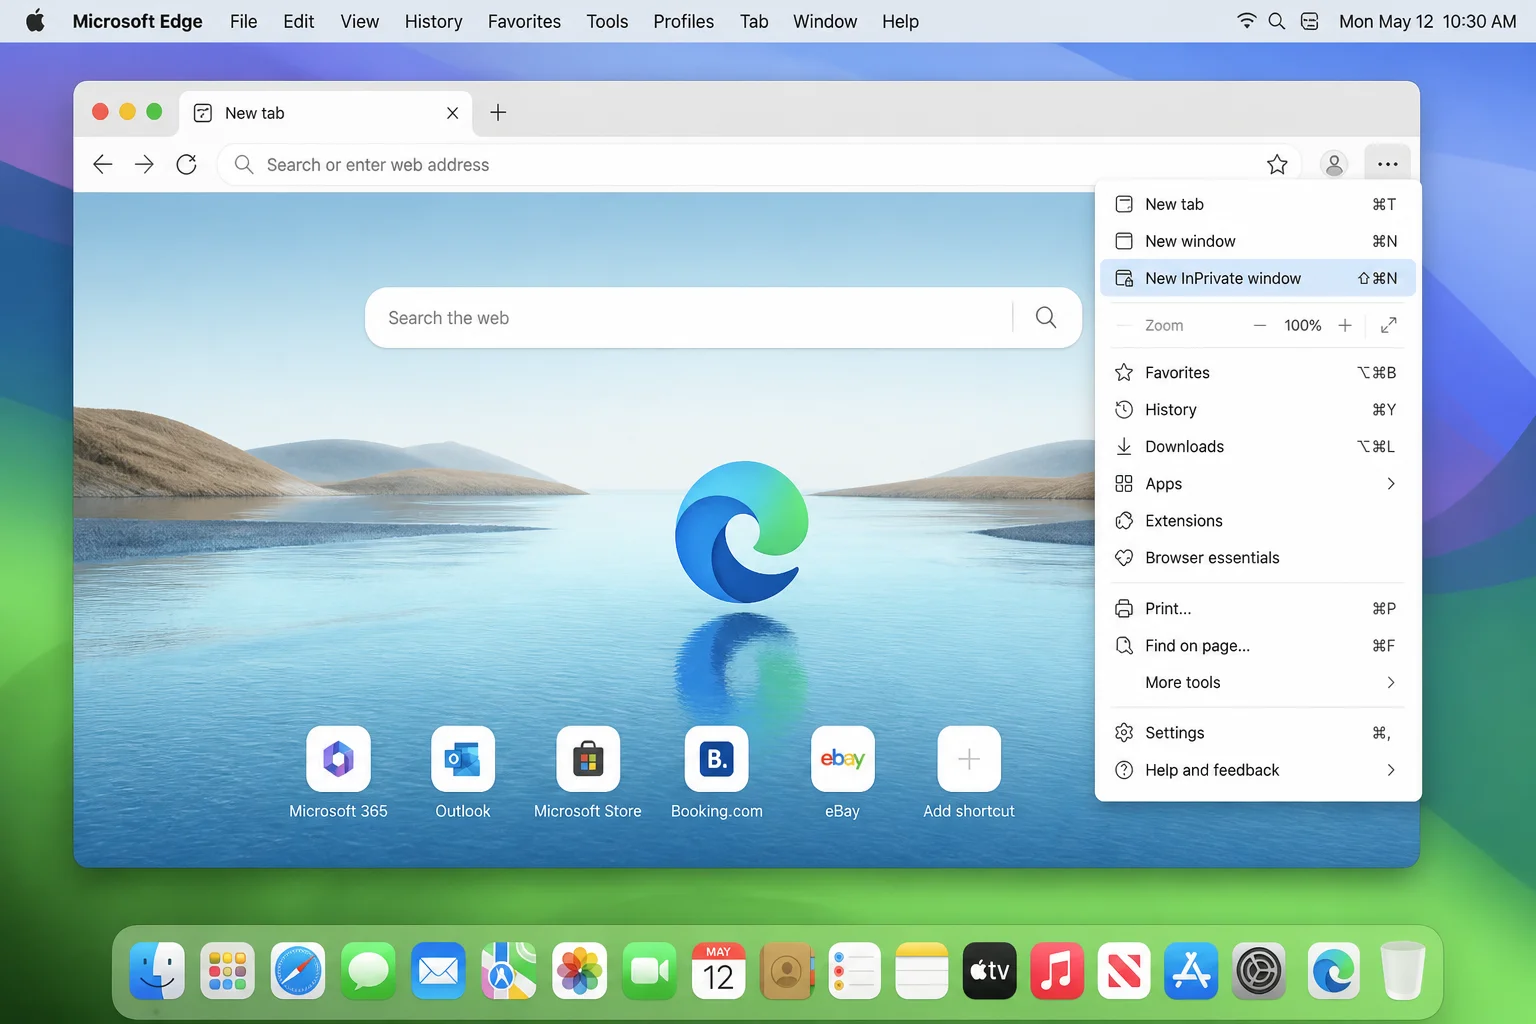Go back with the back arrow
1536x1024 pixels.
tap(102, 164)
